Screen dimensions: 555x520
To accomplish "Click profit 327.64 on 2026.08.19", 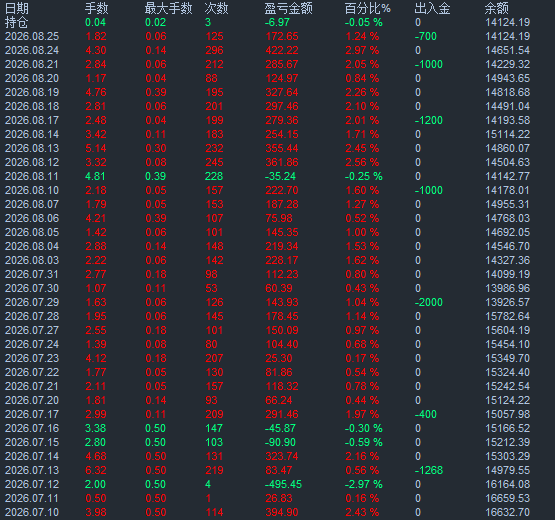I will (282, 92).
